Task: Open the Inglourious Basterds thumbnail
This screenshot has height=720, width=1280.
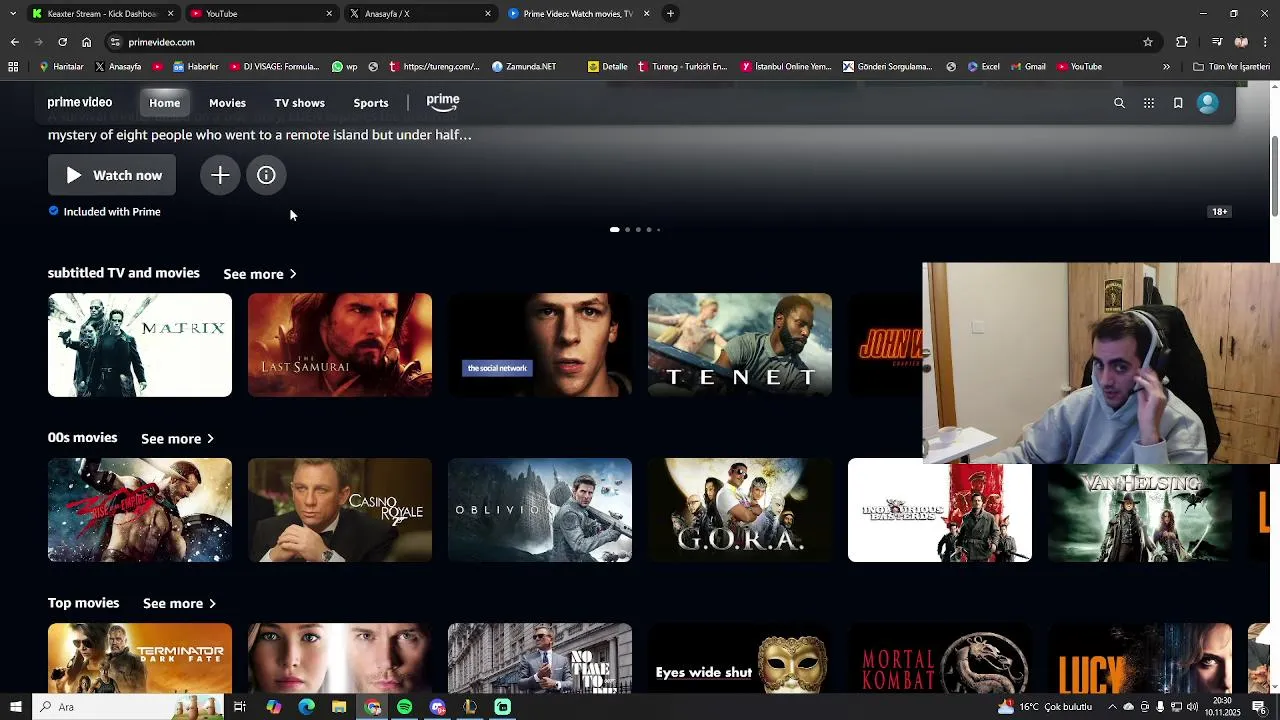Action: [940, 512]
